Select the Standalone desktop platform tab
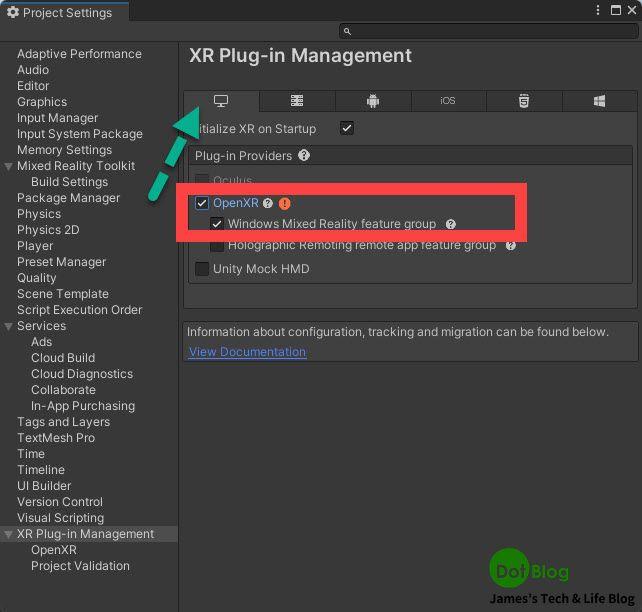642x612 pixels. [221, 101]
